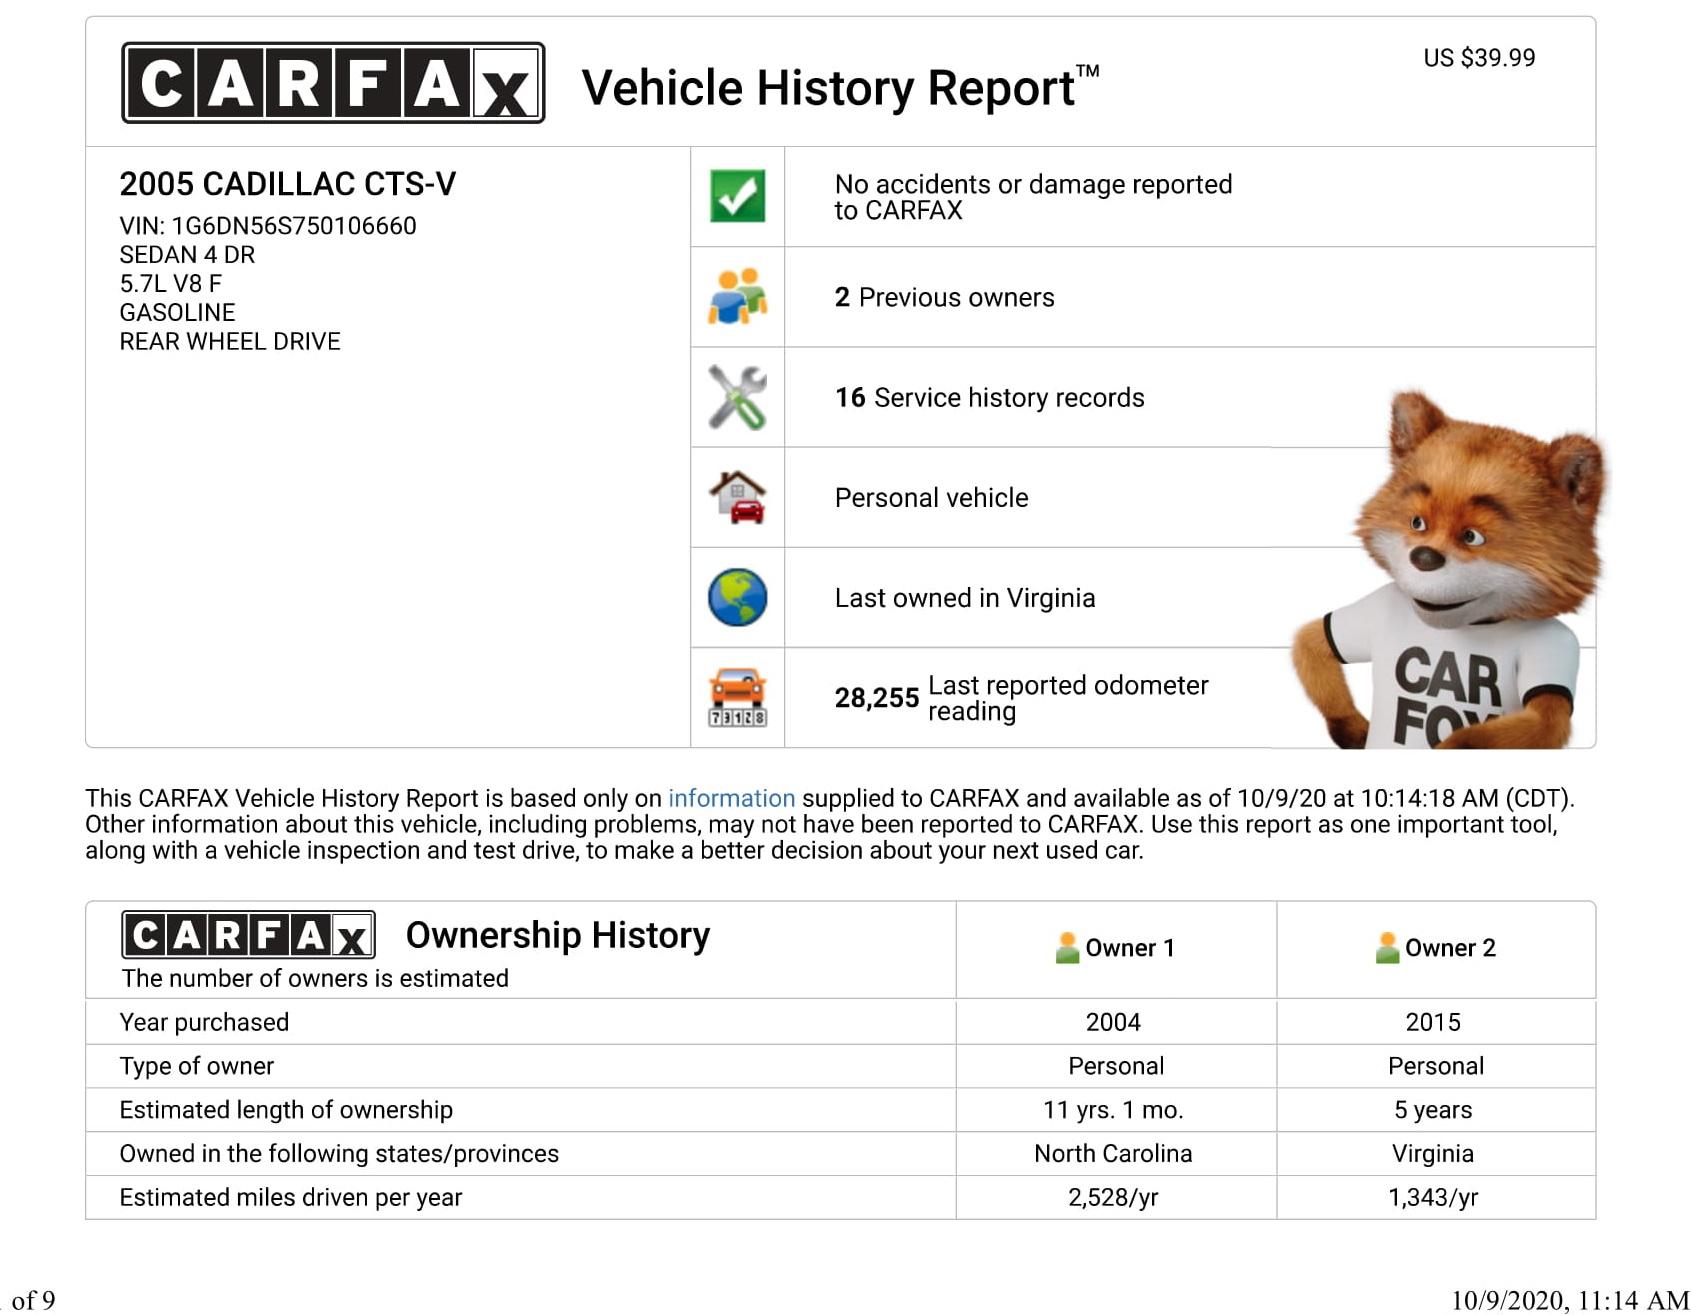Click the '1,343/yr' mileage cell

pyautogui.click(x=1433, y=1198)
